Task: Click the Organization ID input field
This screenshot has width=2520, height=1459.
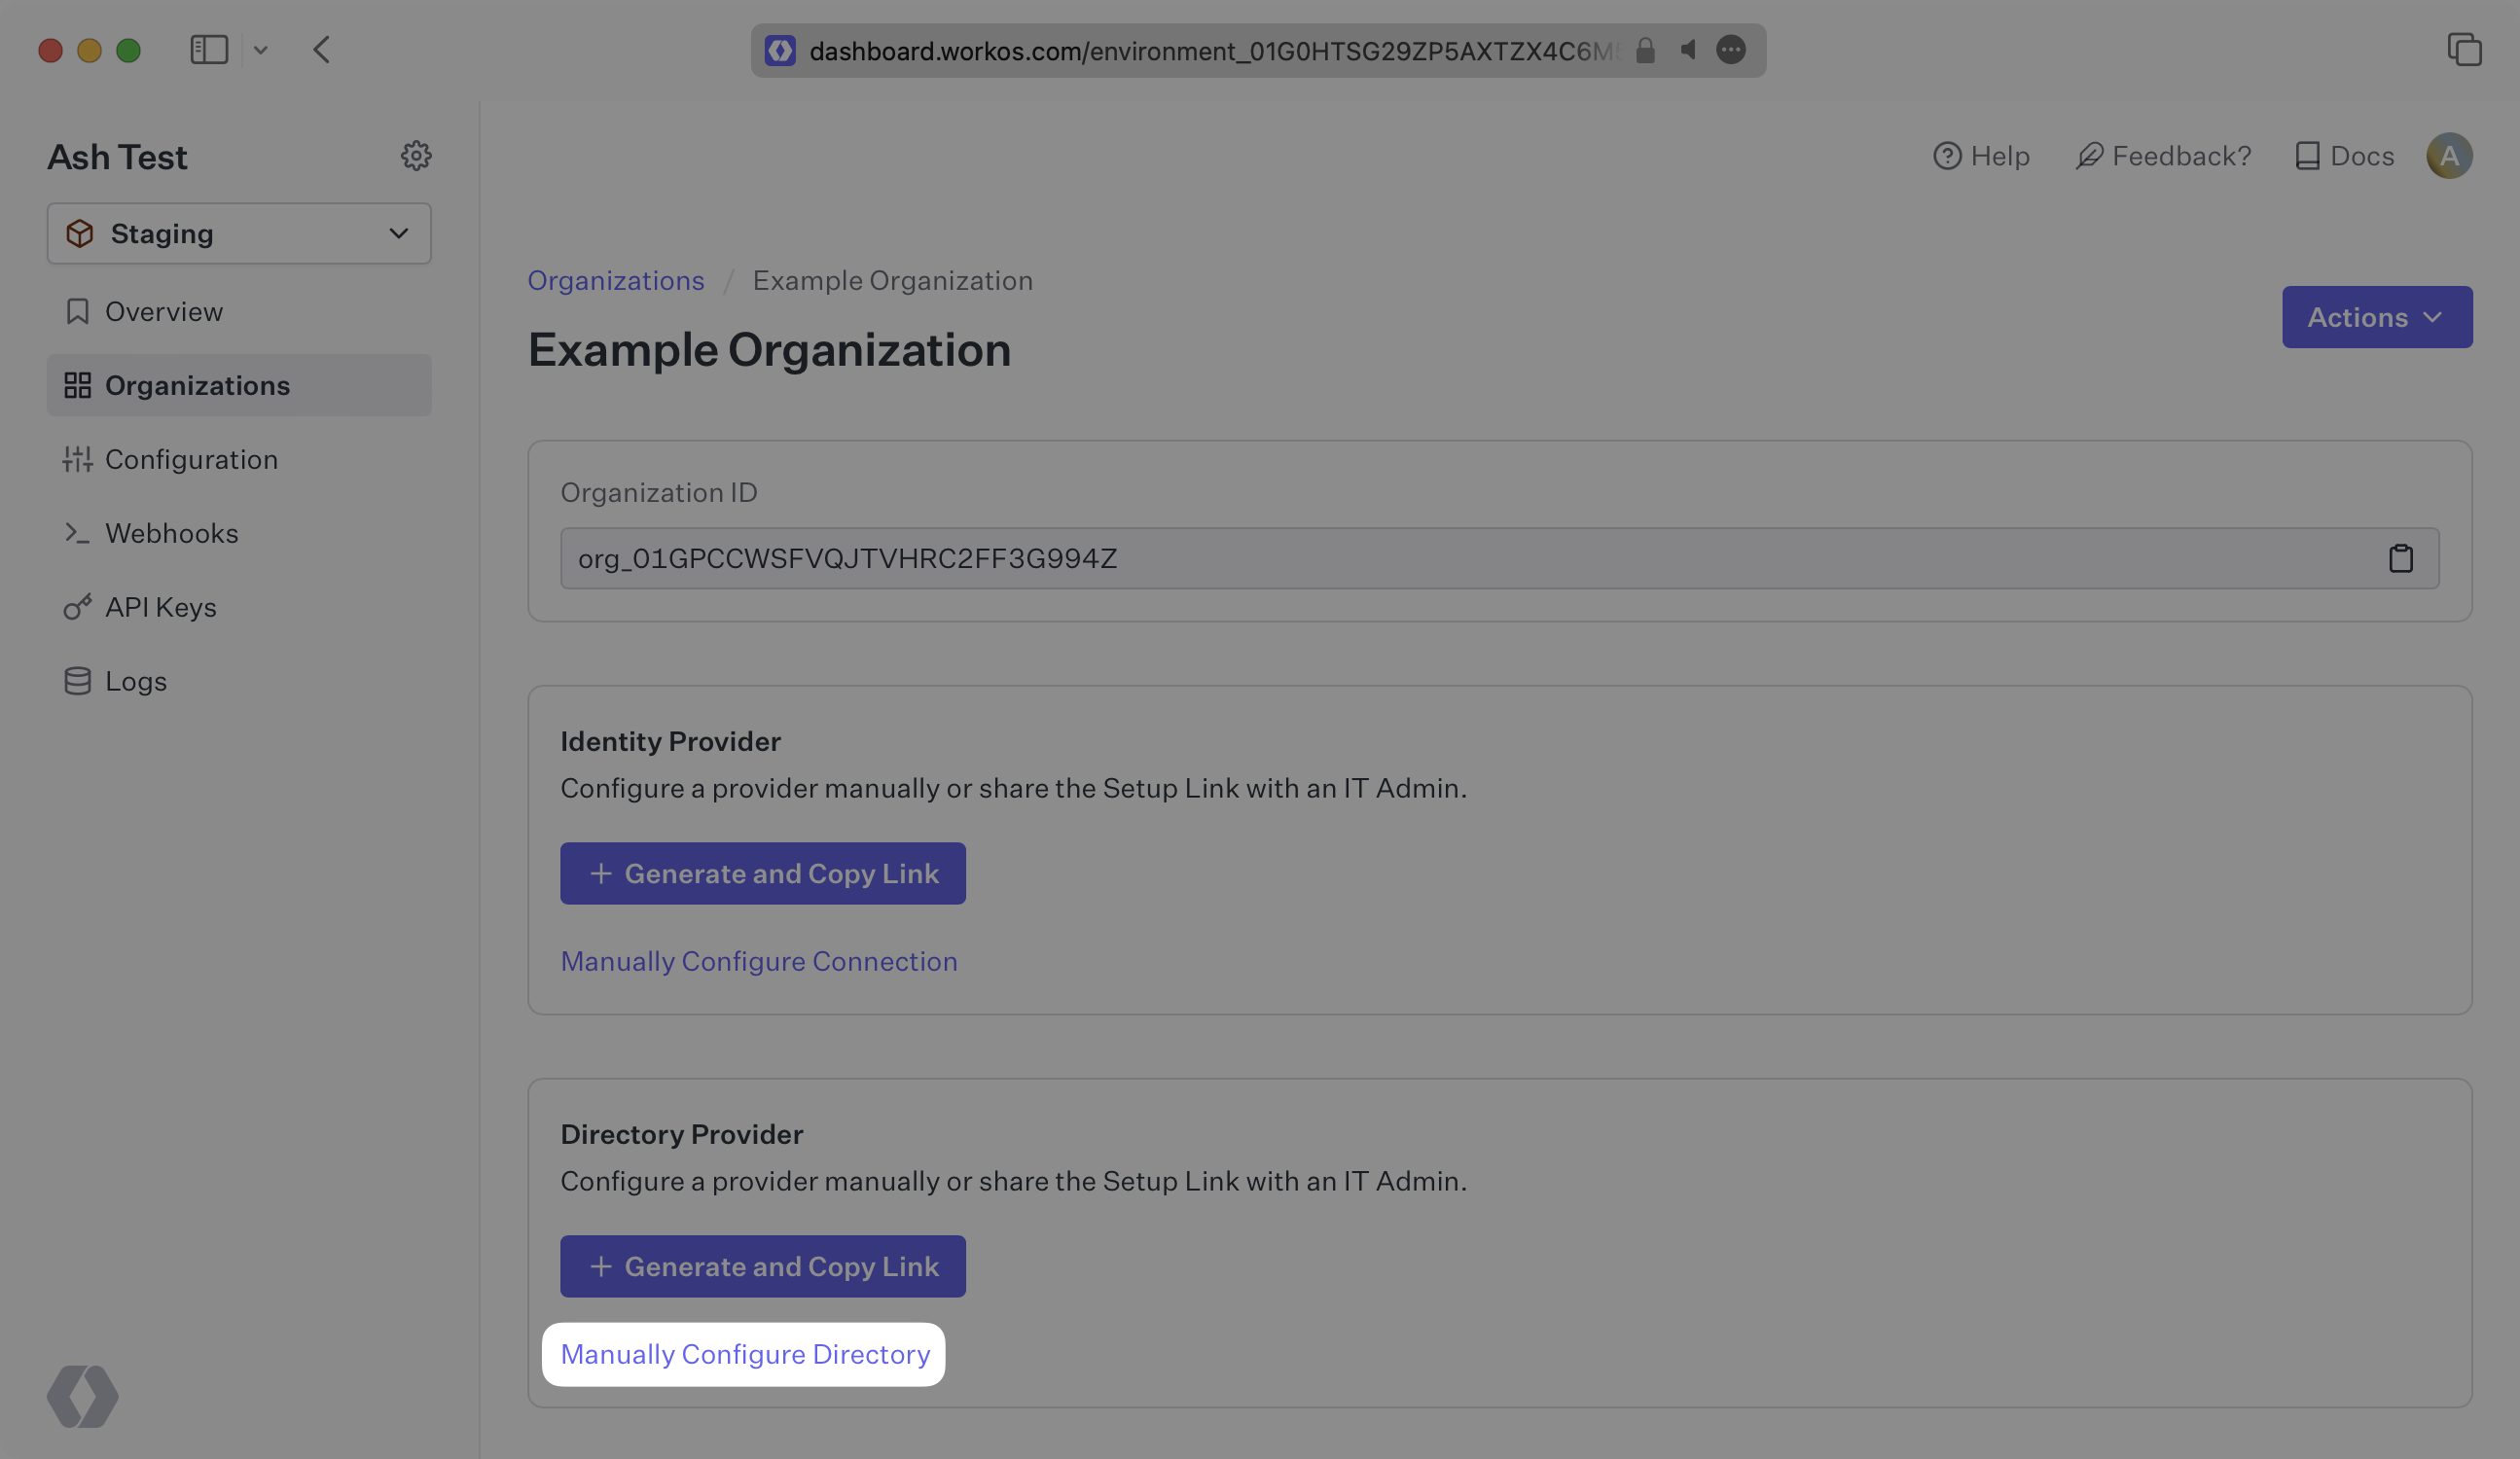Action: point(1498,557)
